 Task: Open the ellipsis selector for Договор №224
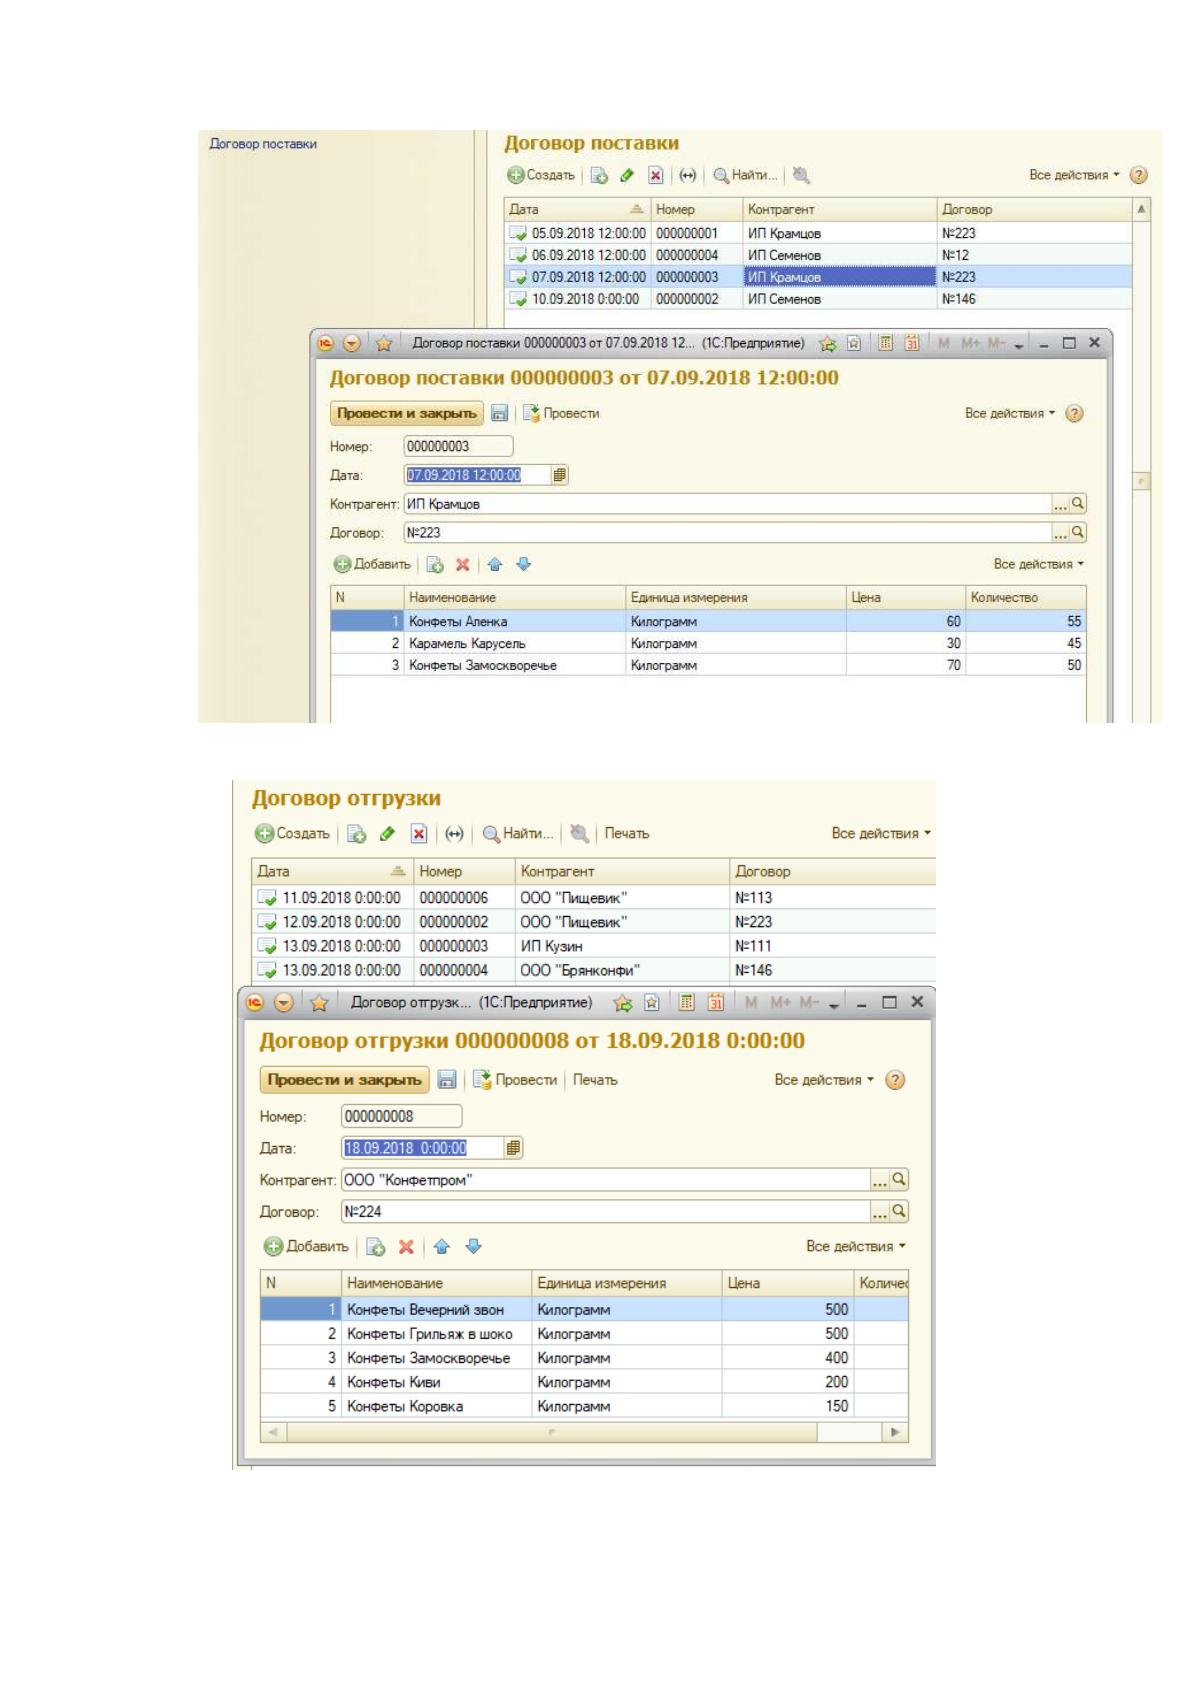tap(880, 1212)
